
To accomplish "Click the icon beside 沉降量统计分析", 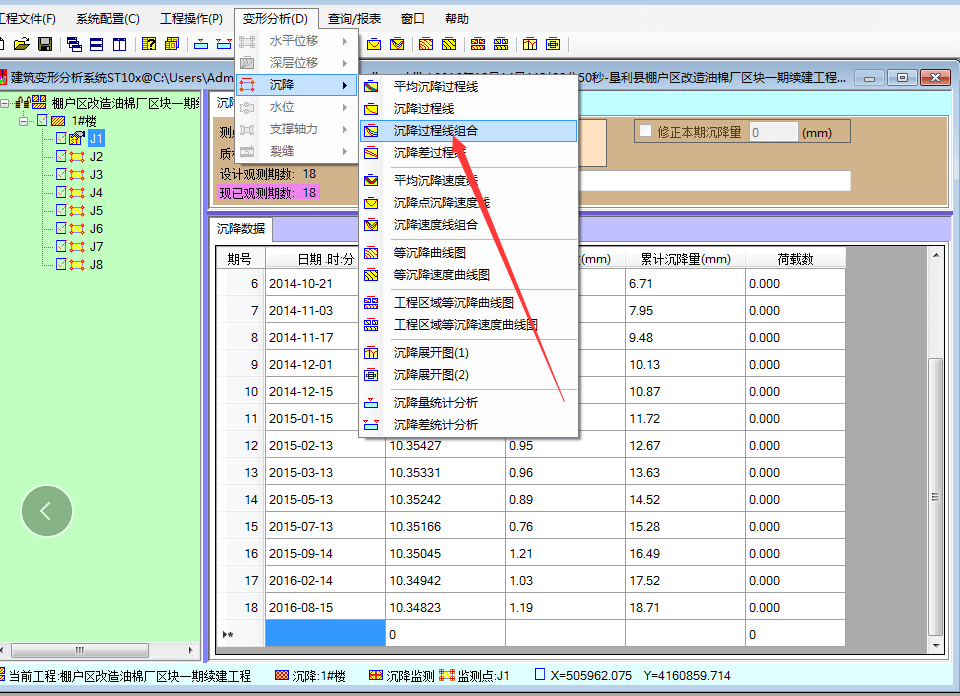I will (x=371, y=403).
